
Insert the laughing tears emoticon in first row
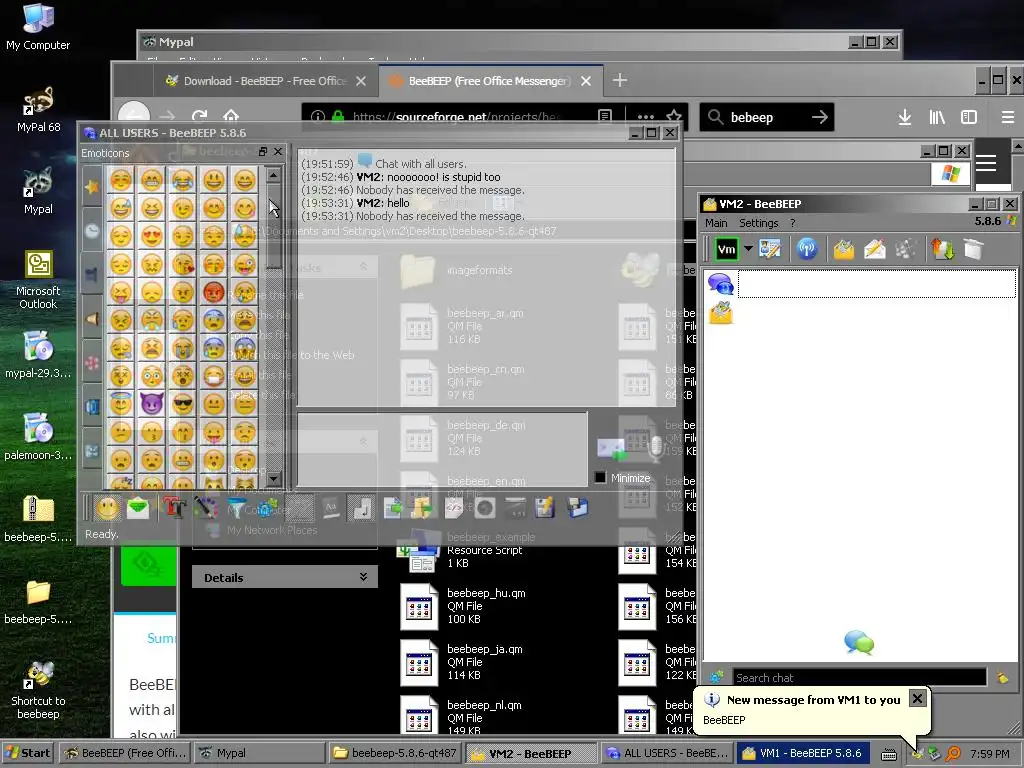pyautogui.click(x=183, y=180)
